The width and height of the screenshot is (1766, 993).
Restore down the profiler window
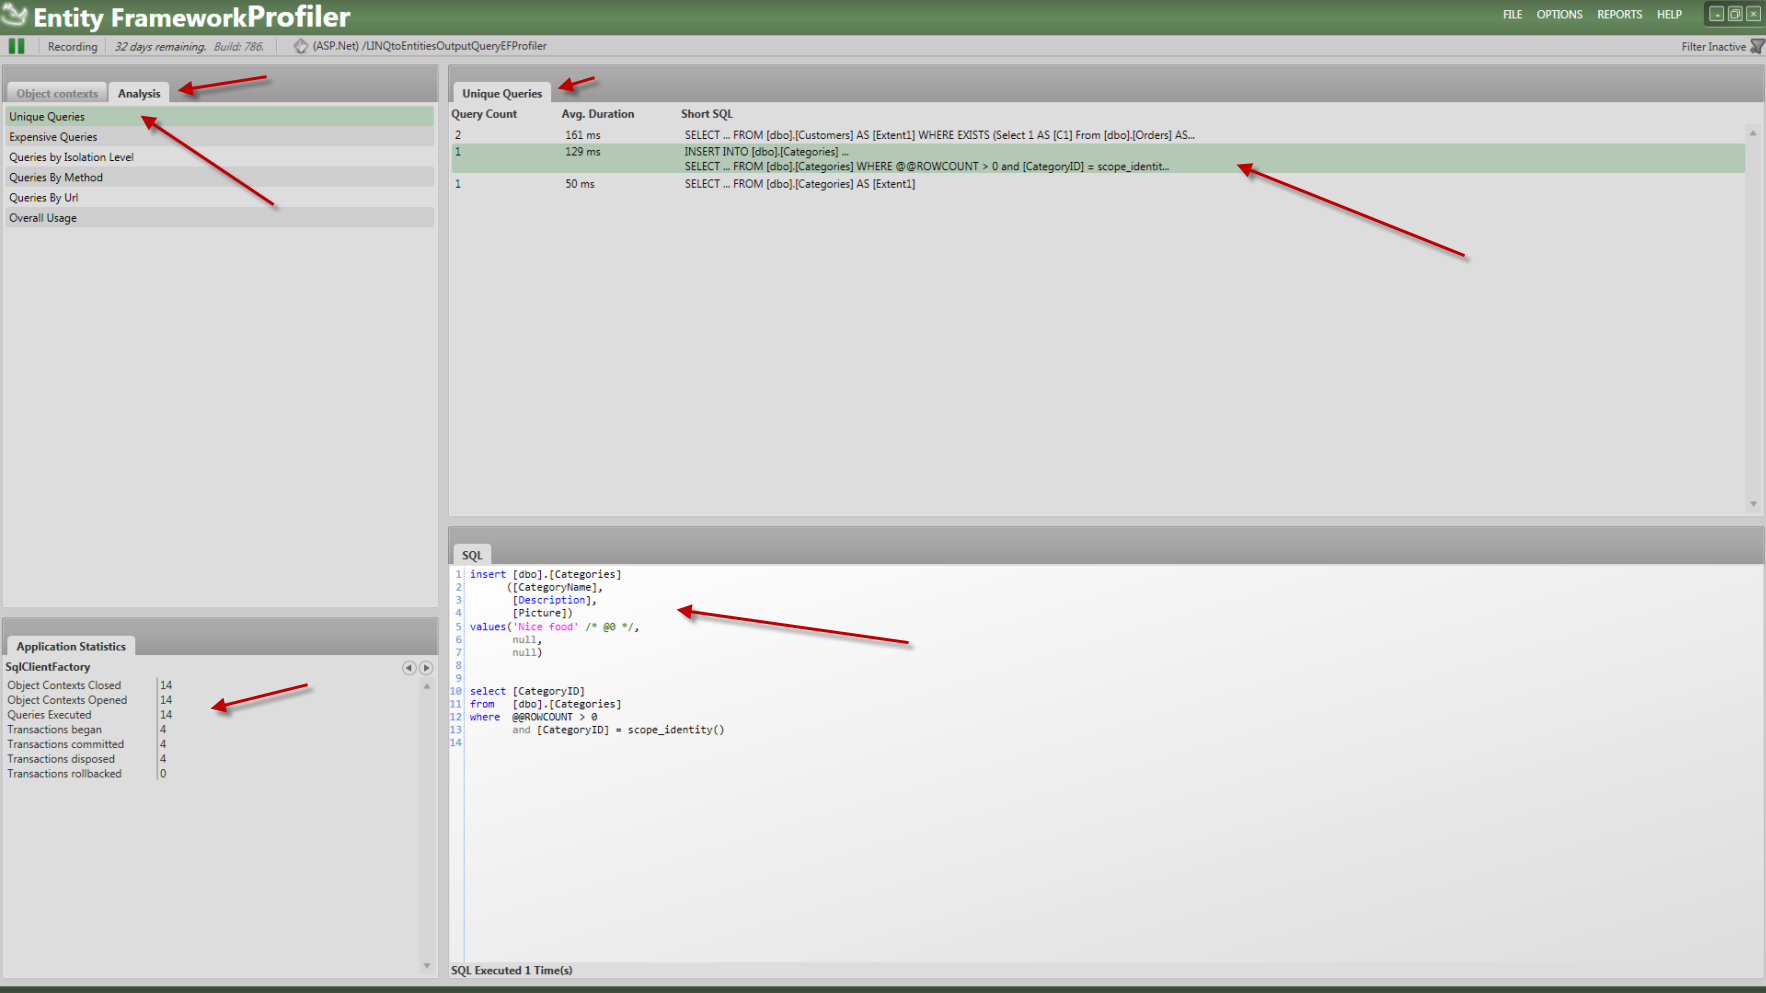pos(1735,14)
